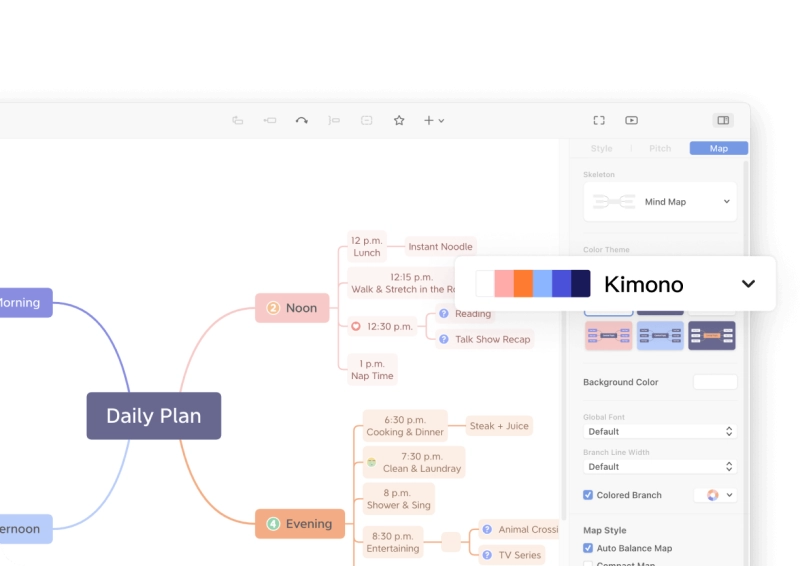Image resolution: width=800 pixels, height=566 pixels.
Task: Start Pitch presentation play icon
Action: 631,120
